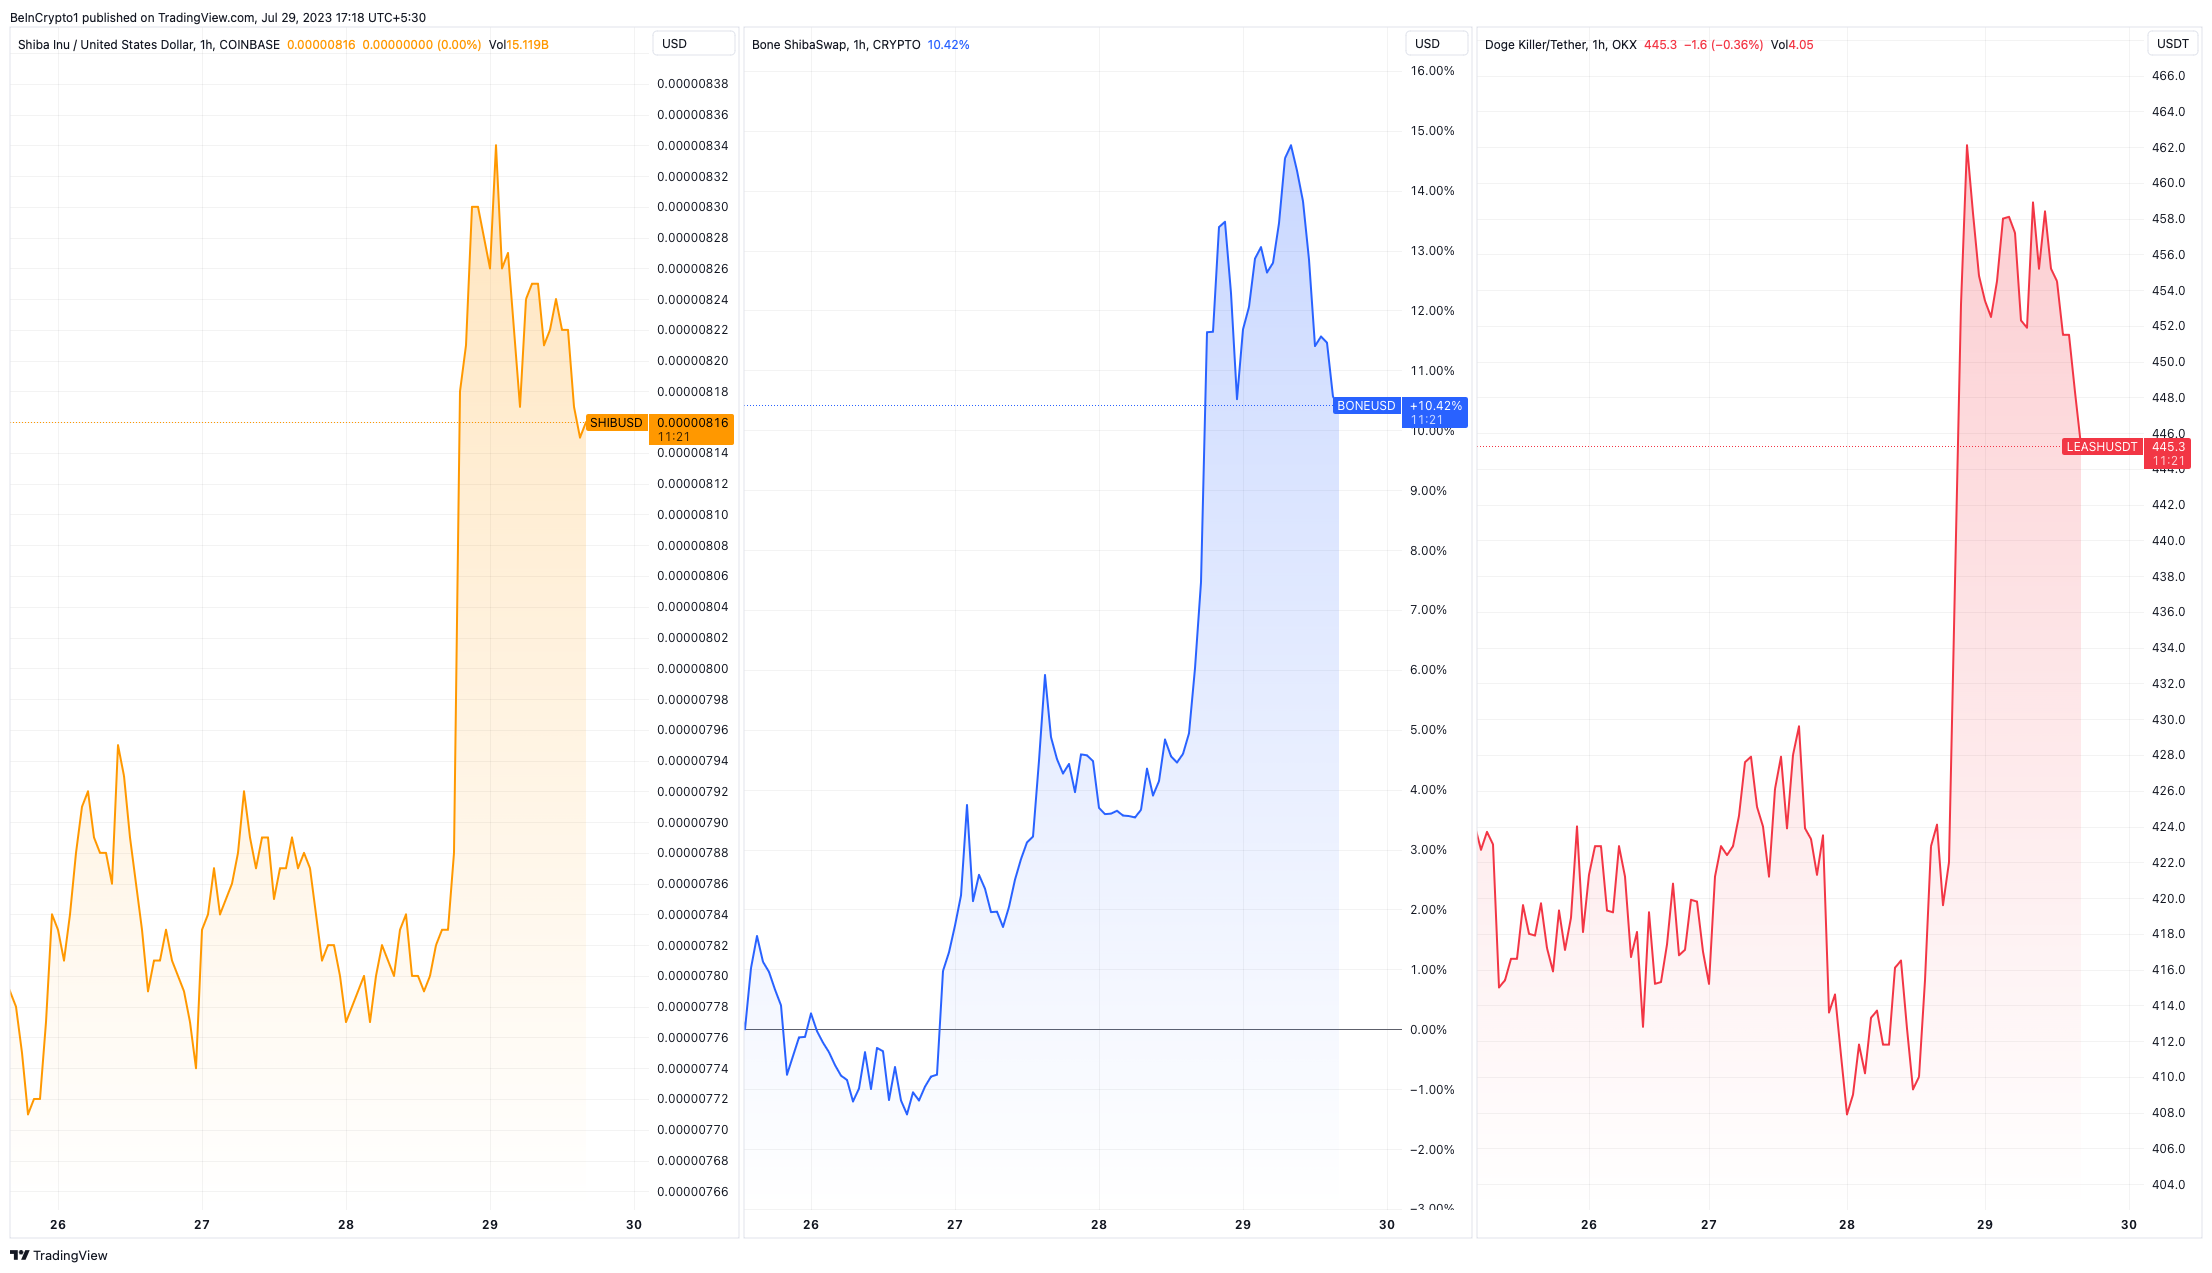The width and height of the screenshot is (2212, 1273).
Task: Click date 28 on LEASH chart time axis
Action: (1846, 1224)
